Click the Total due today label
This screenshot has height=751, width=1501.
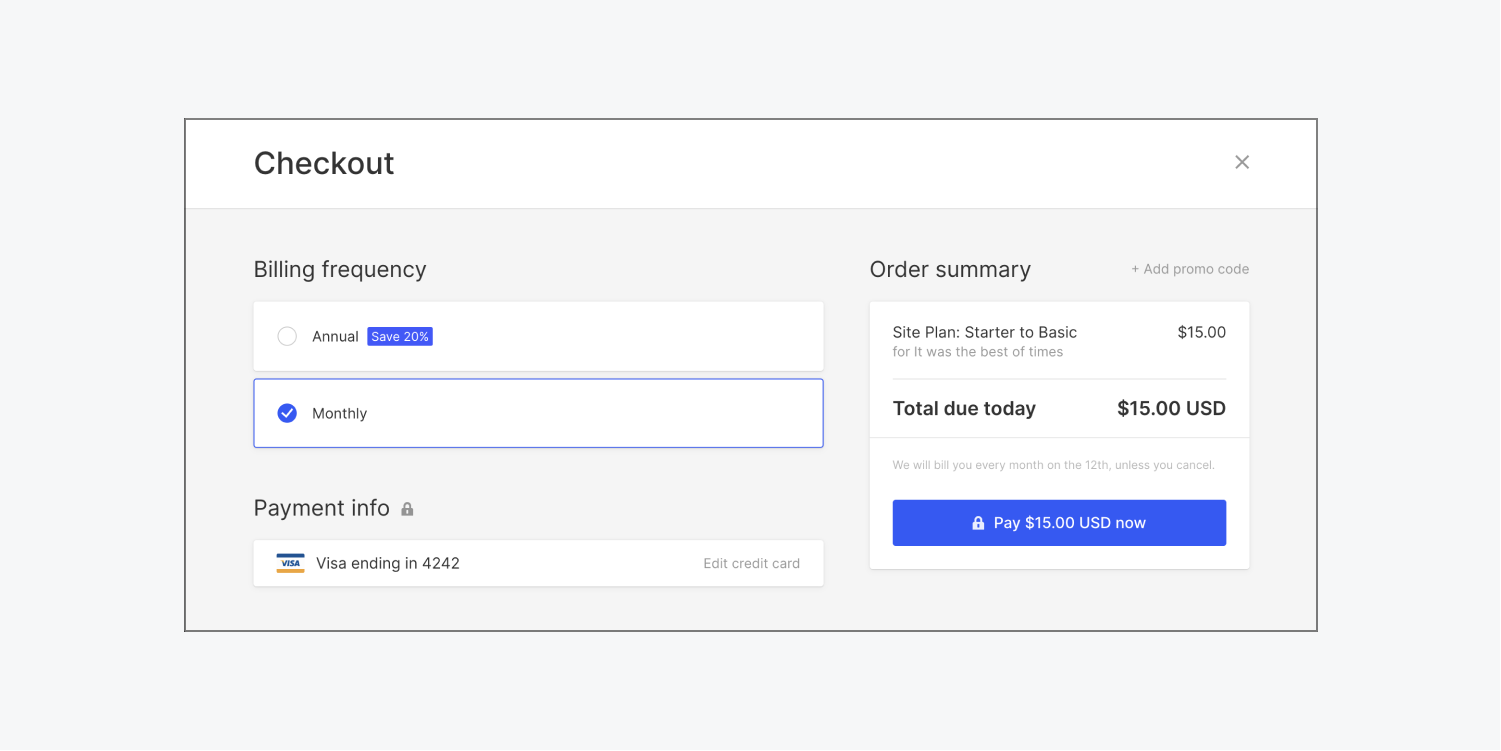point(964,408)
